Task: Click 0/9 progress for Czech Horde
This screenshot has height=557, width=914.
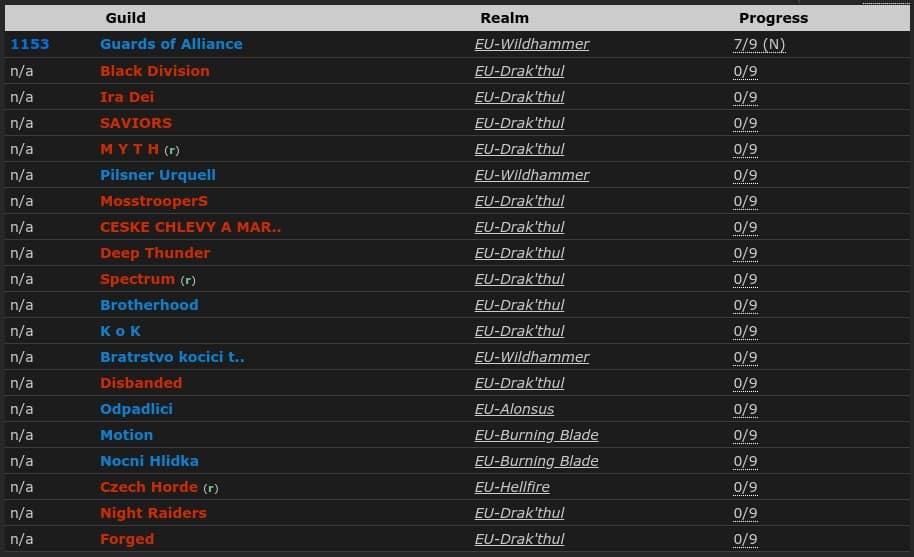Action: (746, 487)
